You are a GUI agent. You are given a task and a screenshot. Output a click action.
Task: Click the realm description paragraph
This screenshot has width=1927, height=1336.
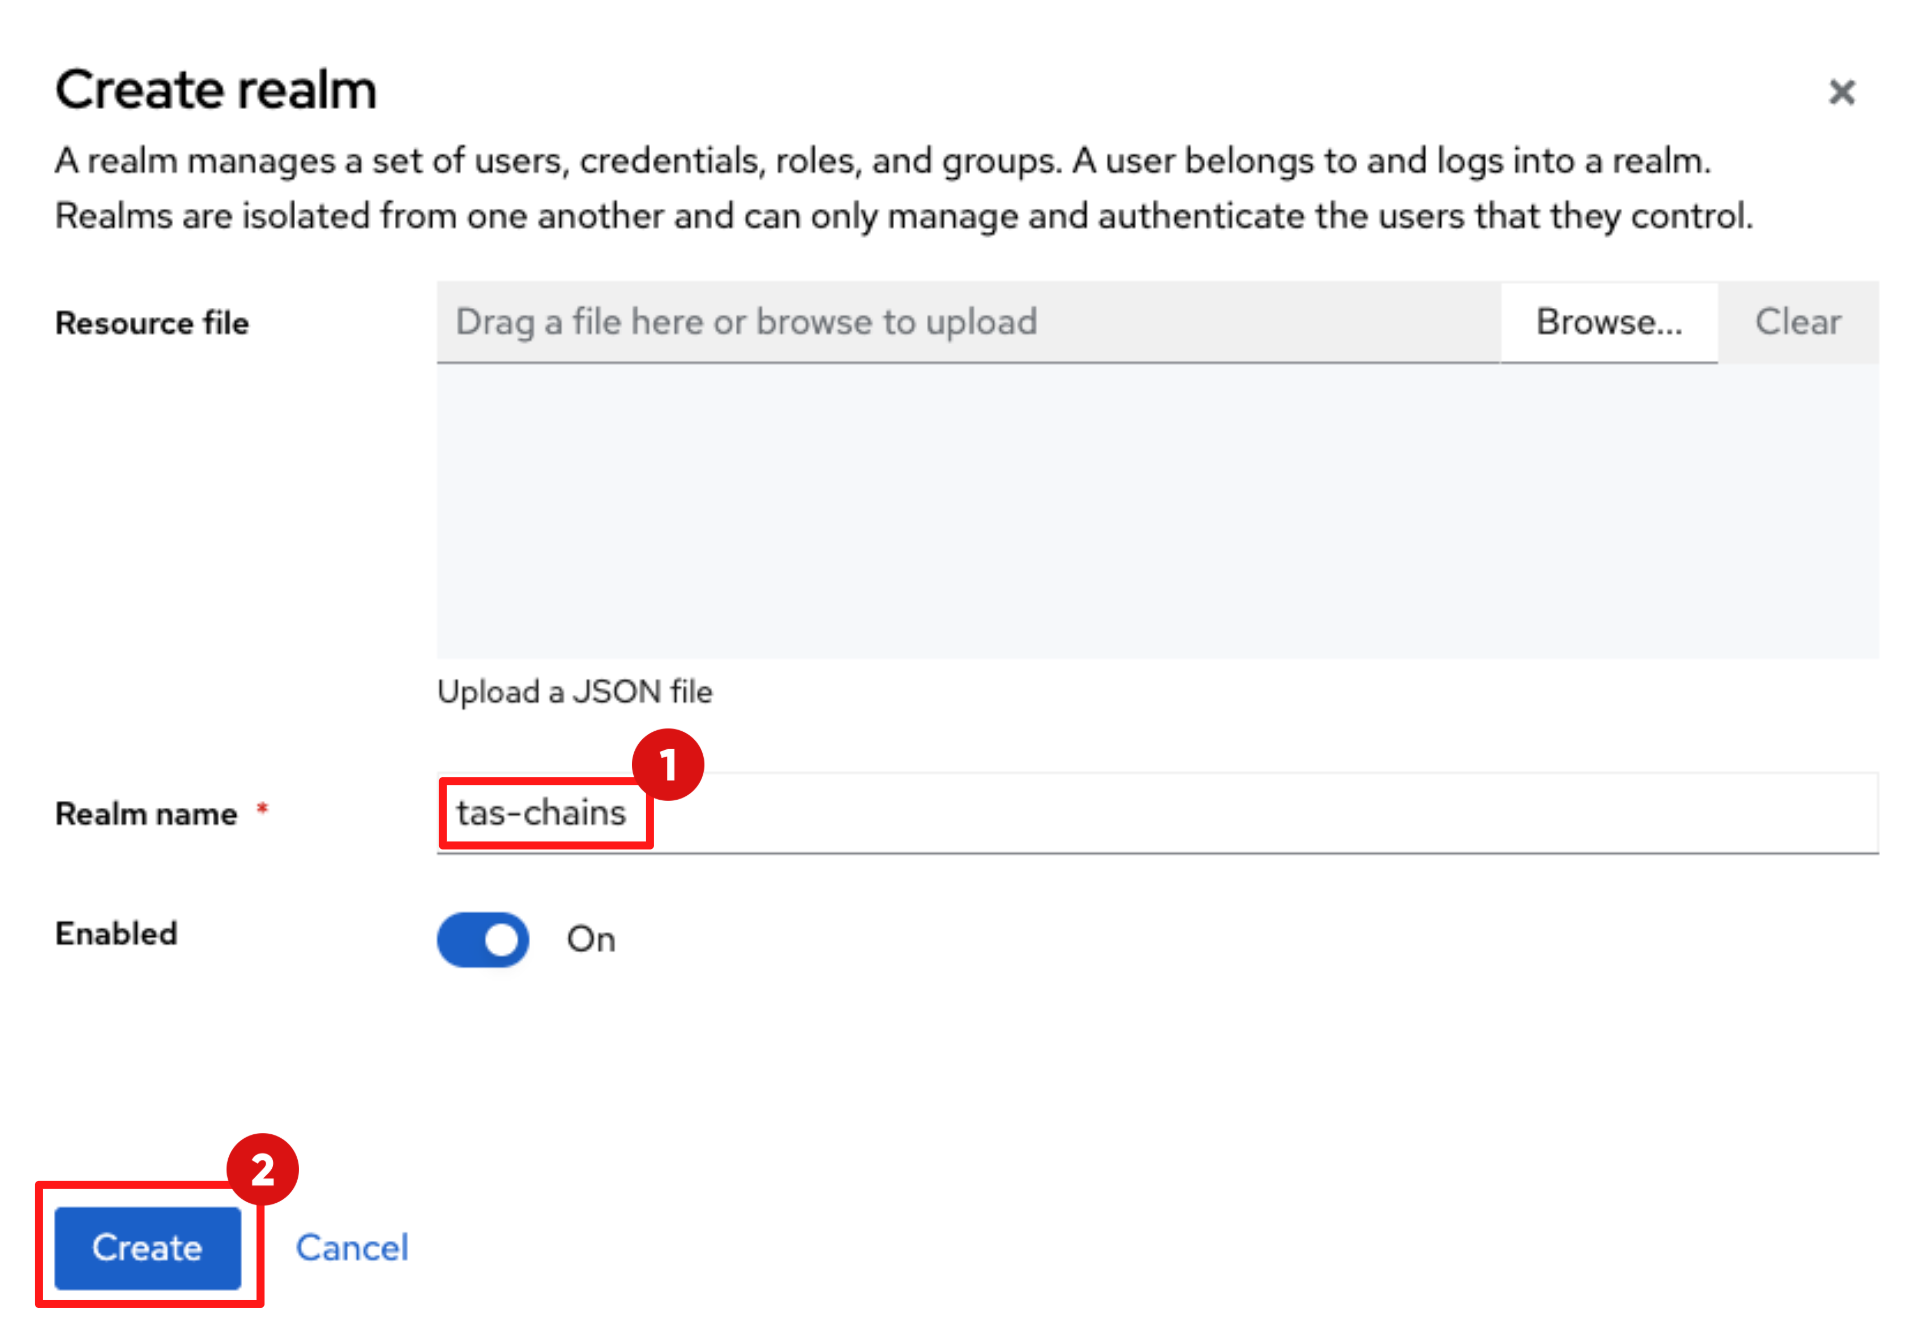903,188
